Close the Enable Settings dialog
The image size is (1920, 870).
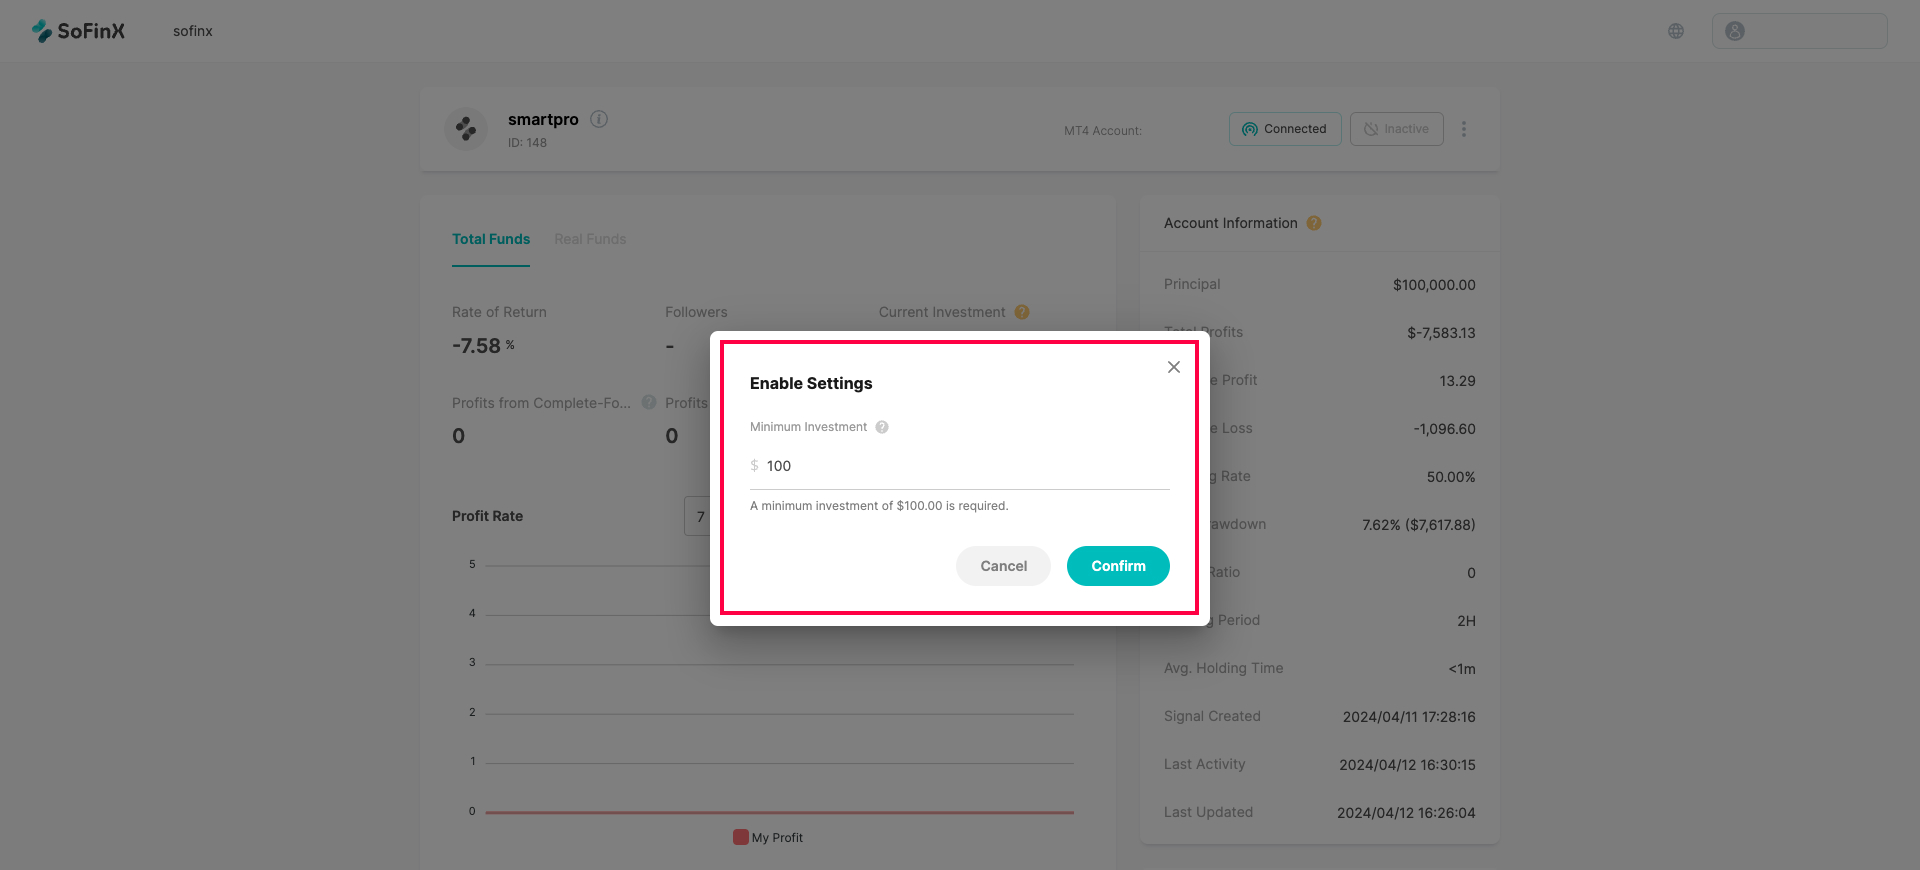click(x=1174, y=367)
